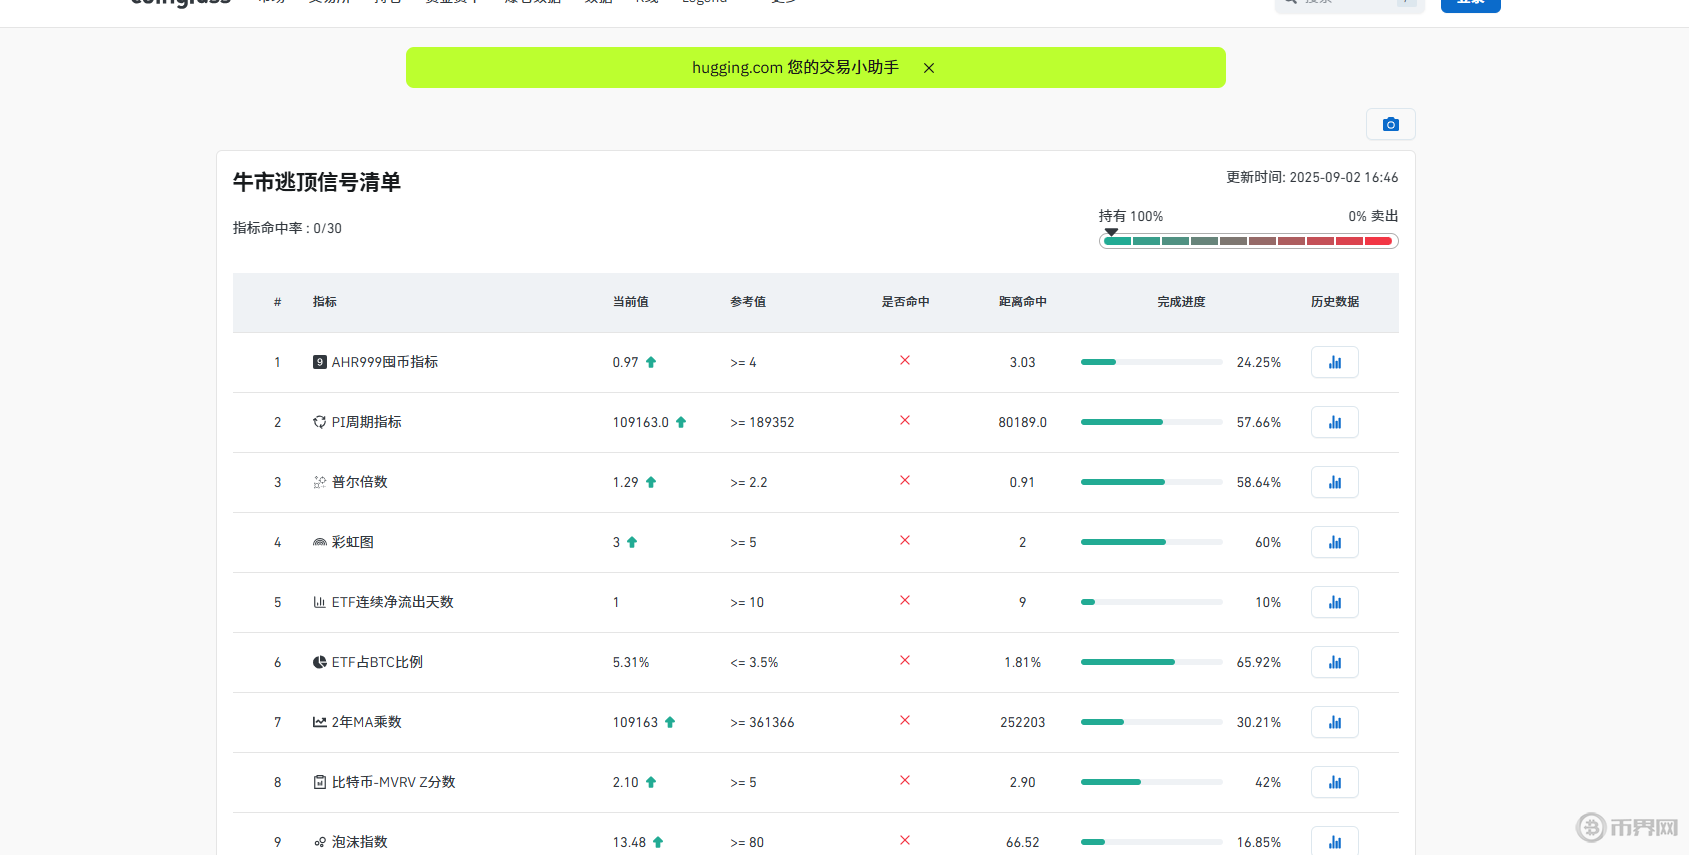Open the AHR999囤币指标 indicator name
The height and width of the screenshot is (855, 1689).
(384, 362)
